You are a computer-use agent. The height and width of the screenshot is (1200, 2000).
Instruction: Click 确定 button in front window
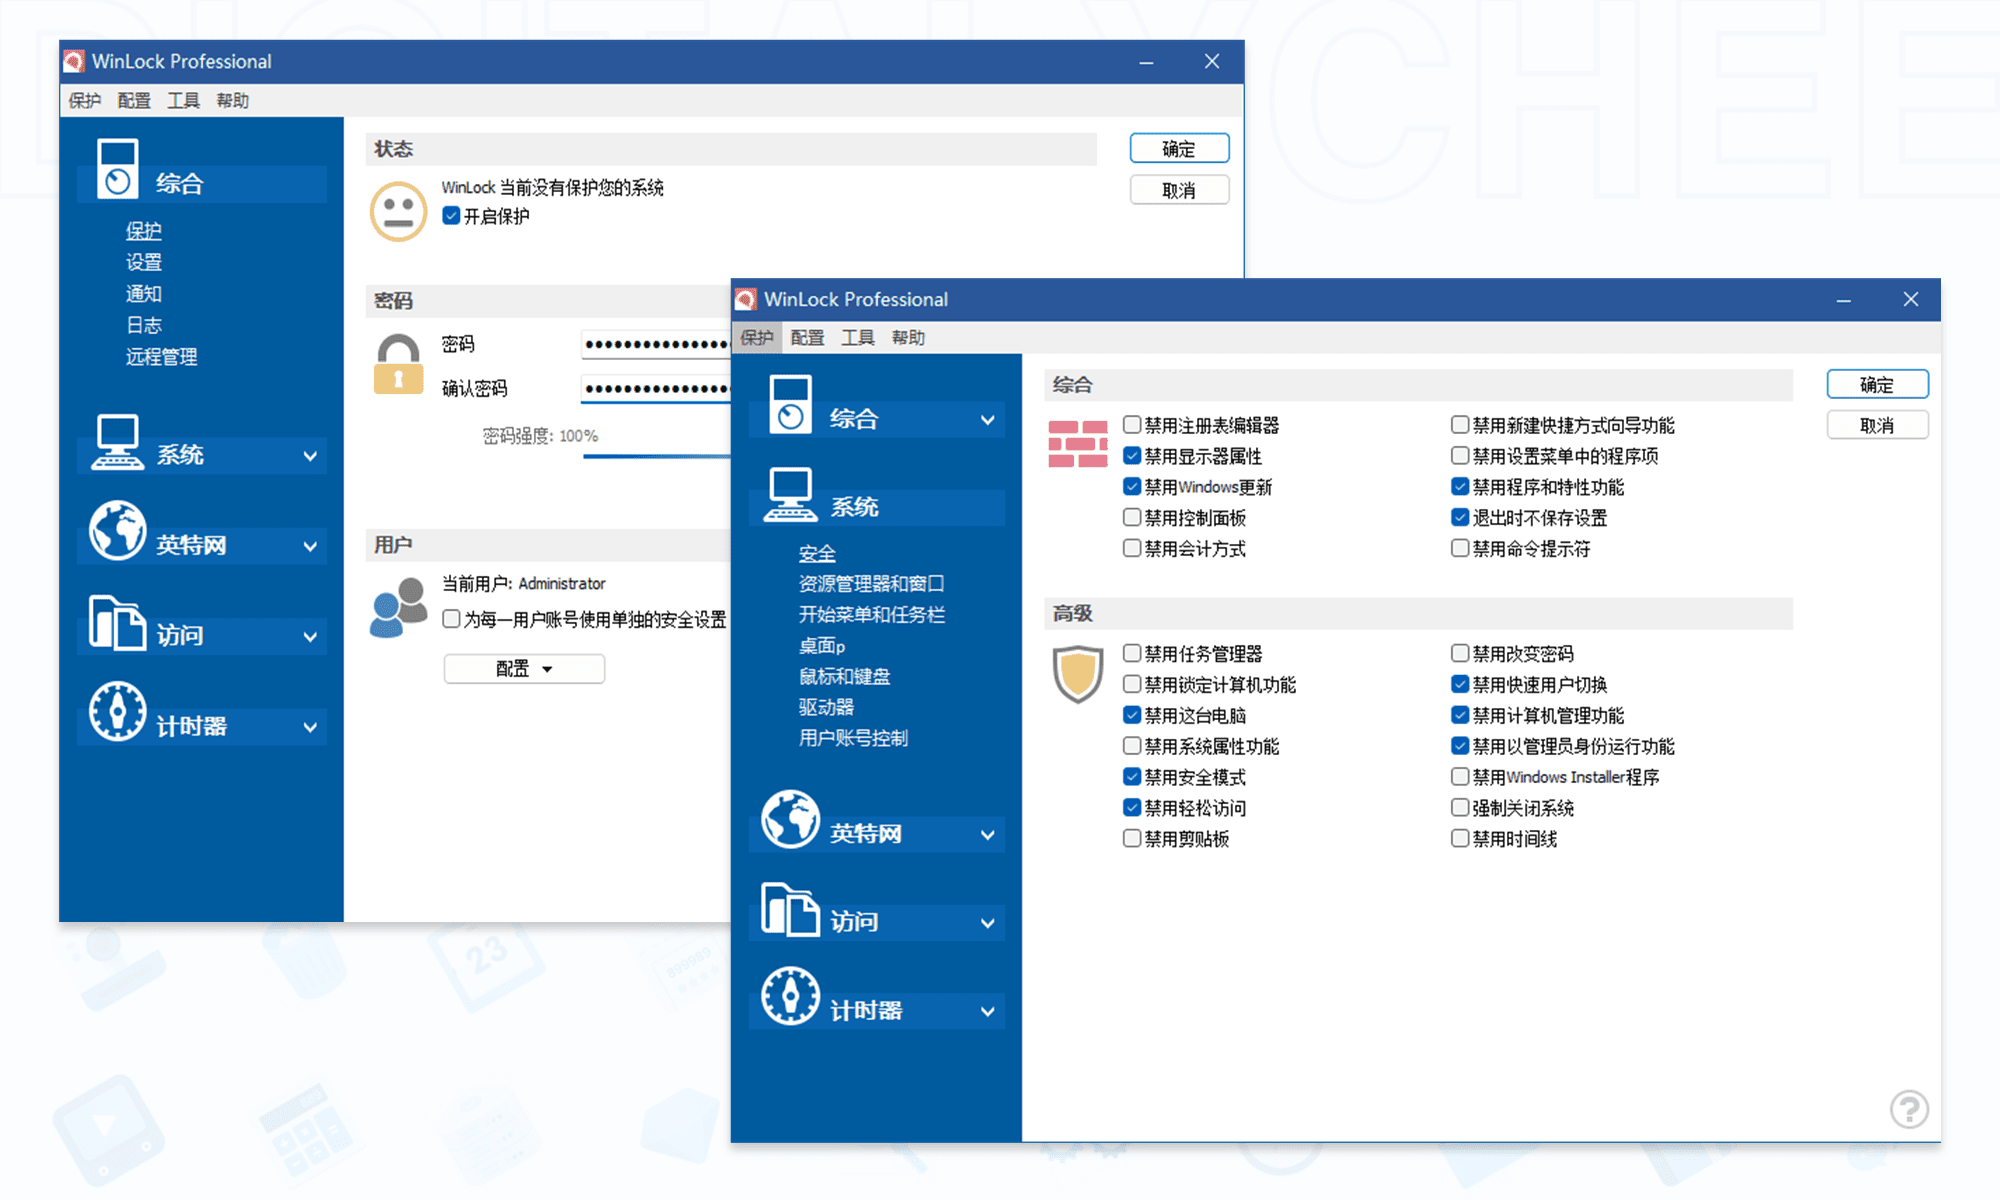(1876, 385)
